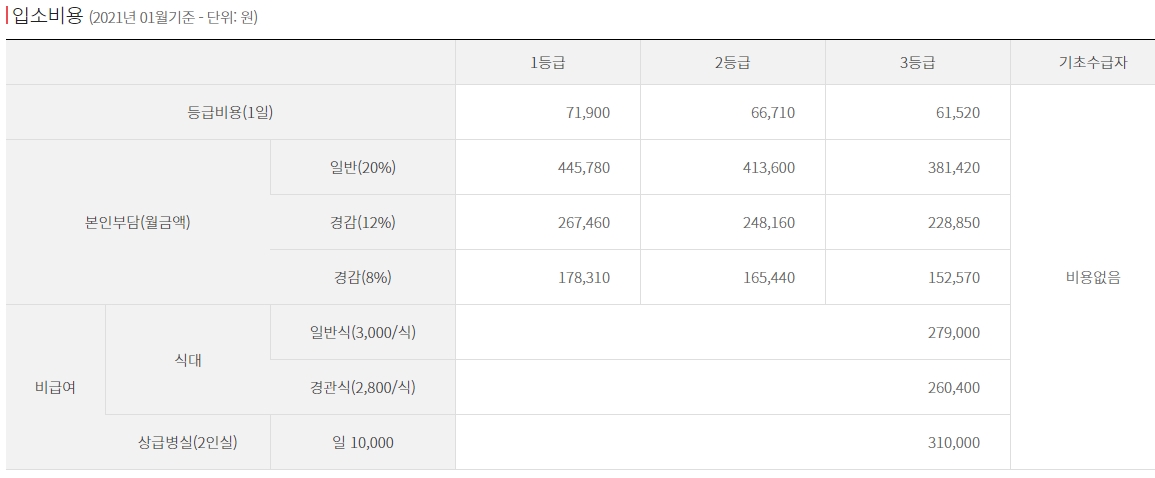
Task: Click the 입소비용 section title
Action: tap(46, 16)
